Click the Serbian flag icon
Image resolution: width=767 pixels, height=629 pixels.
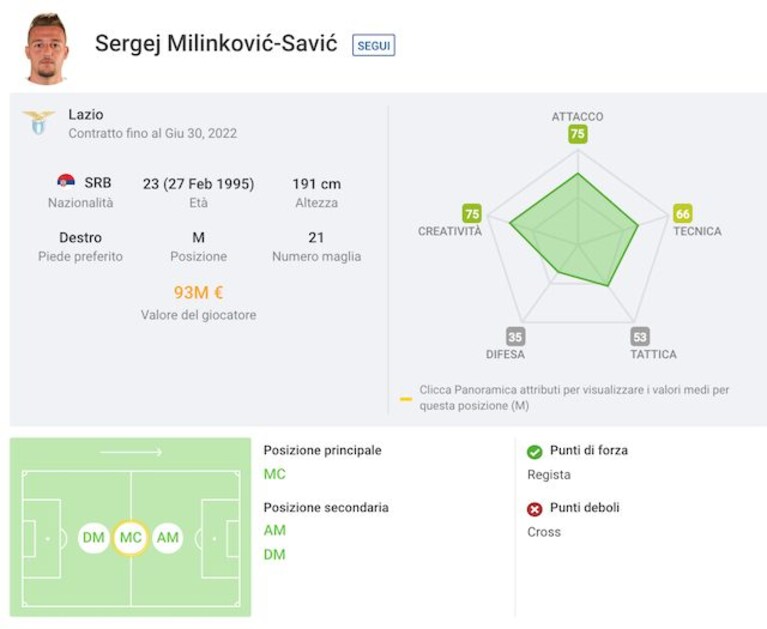[66, 181]
